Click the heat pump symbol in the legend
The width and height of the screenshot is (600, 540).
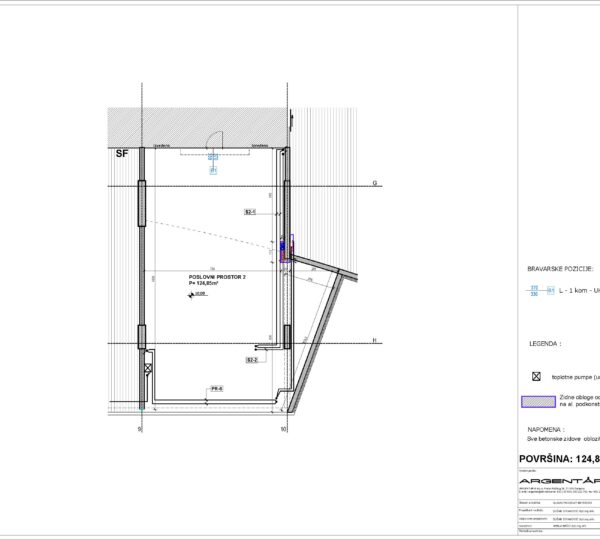point(537,377)
